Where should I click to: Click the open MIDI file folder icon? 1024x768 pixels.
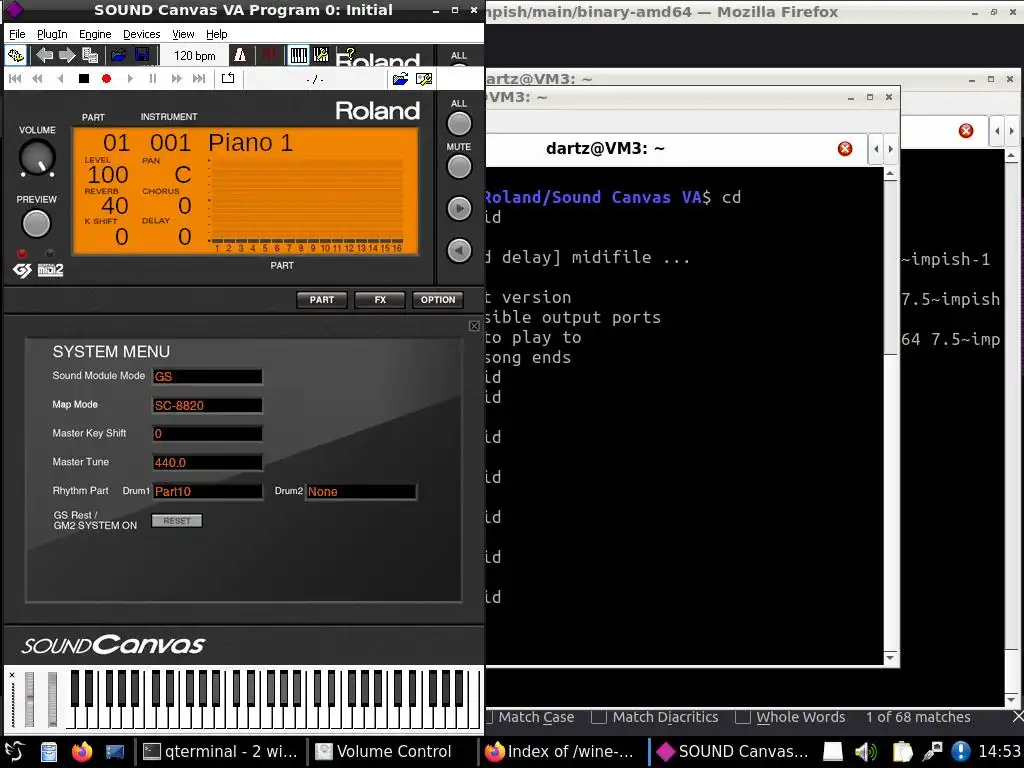pos(400,79)
